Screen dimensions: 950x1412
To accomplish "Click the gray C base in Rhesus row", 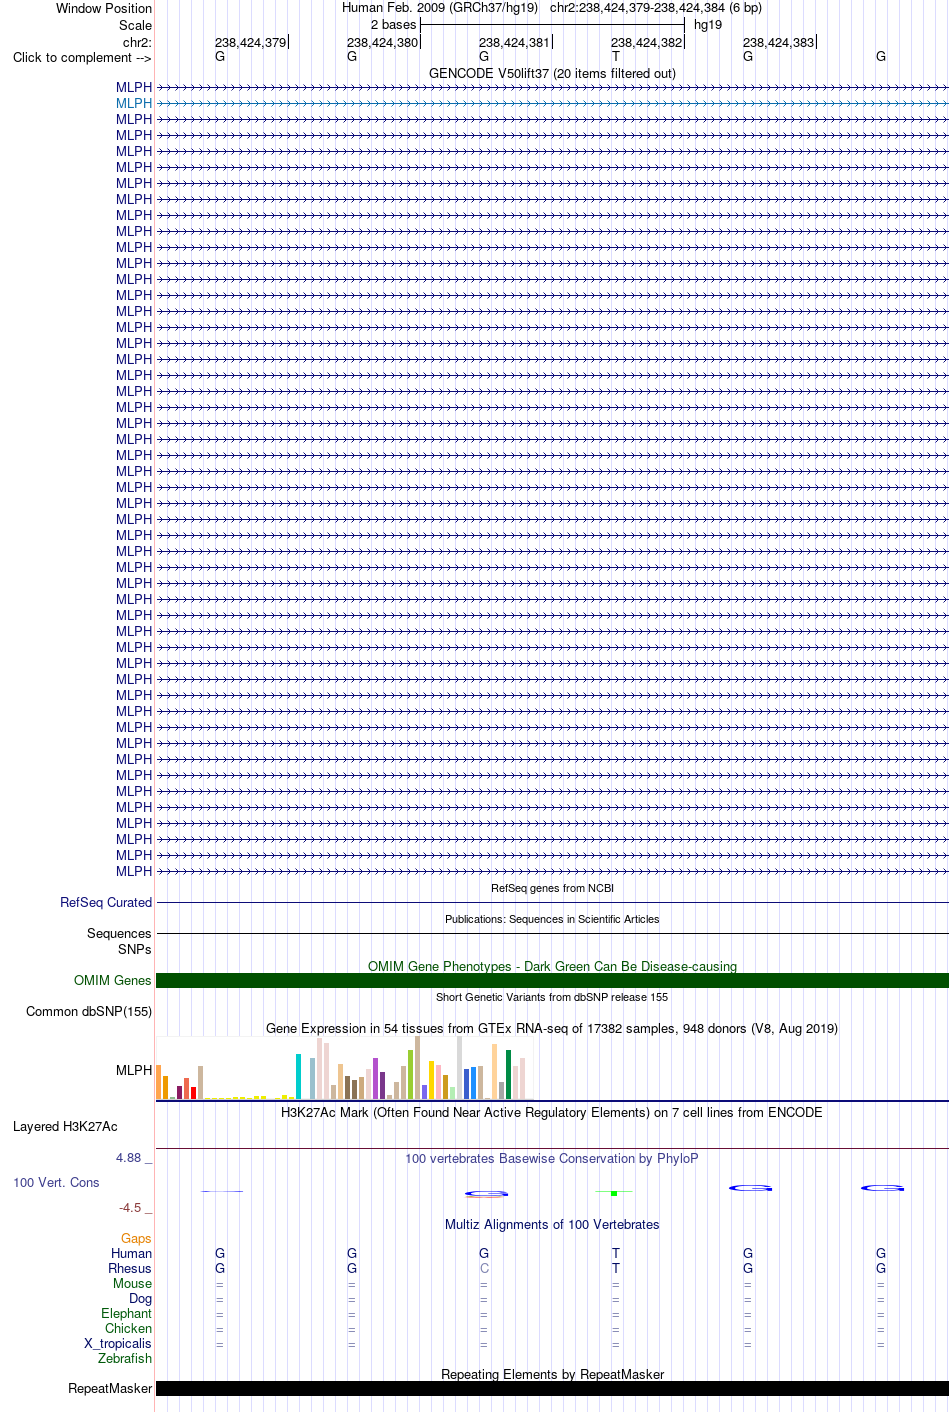I will click(x=484, y=1268).
